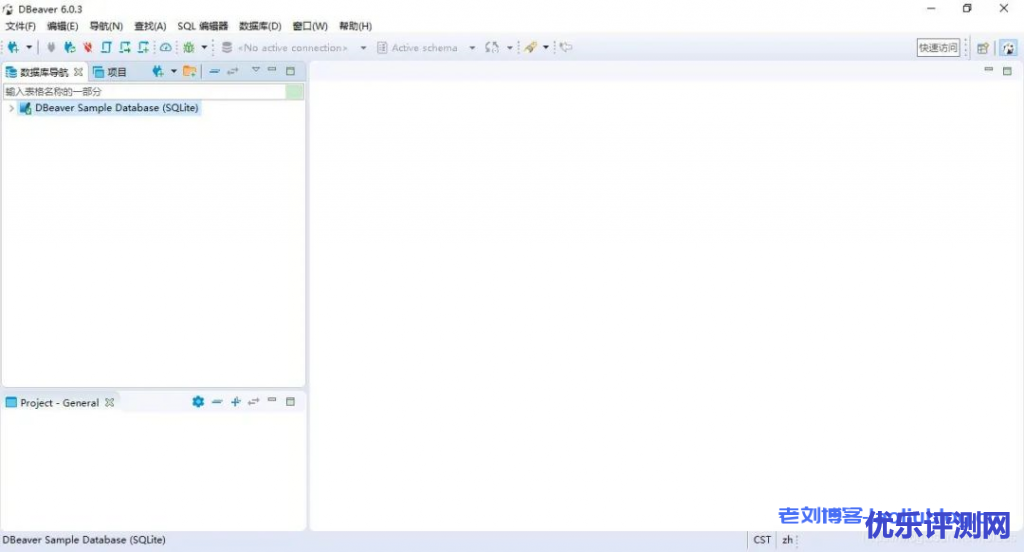Click the blue gear icon in Project panel
This screenshot has width=1024, height=552.
click(198, 402)
